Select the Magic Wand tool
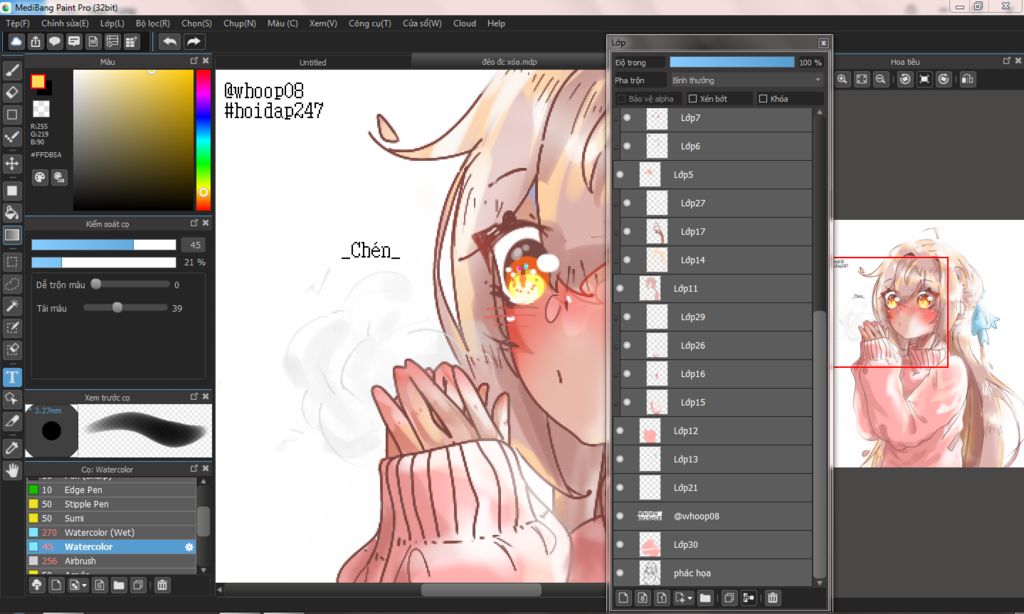 tap(12, 306)
